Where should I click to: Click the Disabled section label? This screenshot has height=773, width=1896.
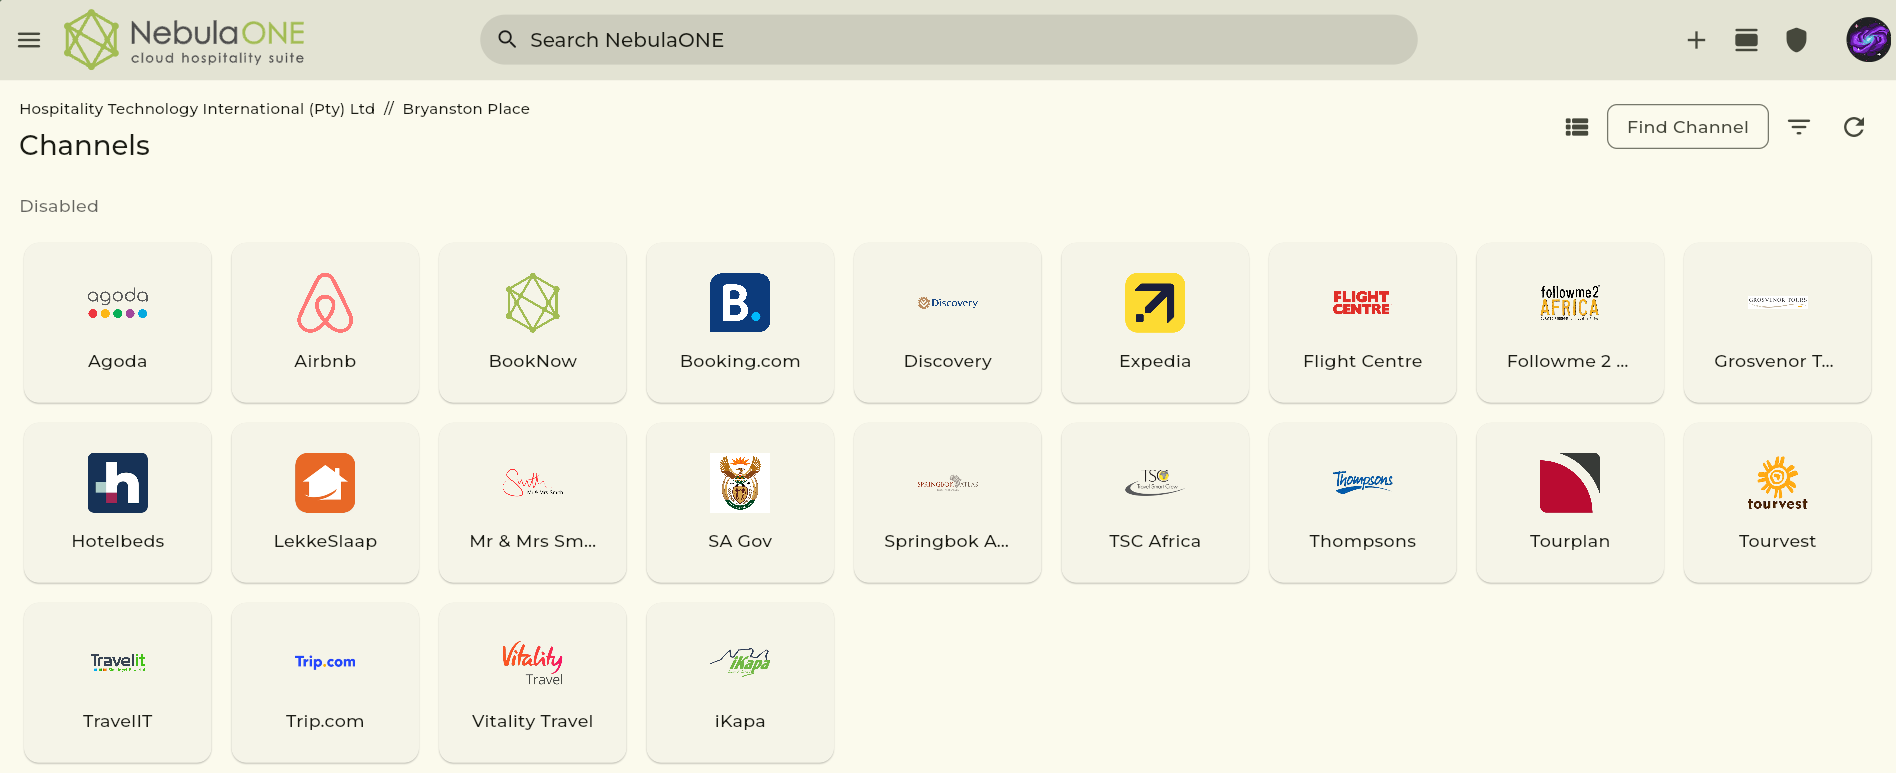click(59, 206)
